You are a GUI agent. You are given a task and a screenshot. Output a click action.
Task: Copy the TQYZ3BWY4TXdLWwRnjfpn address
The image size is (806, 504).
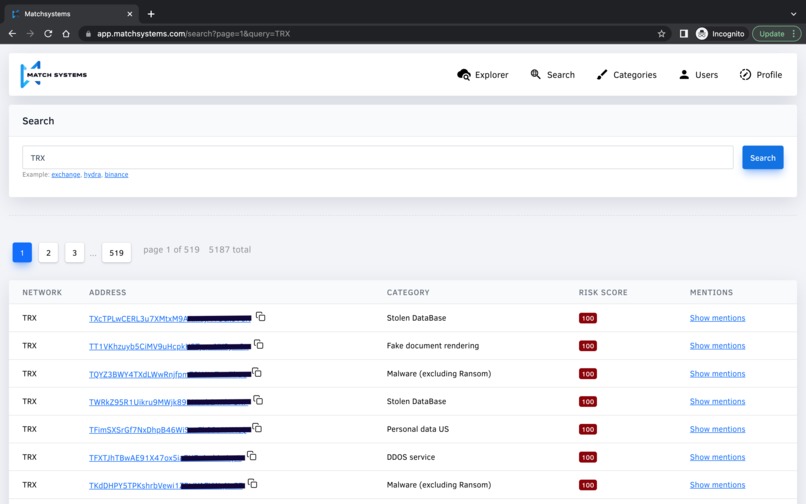pyautogui.click(x=257, y=372)
